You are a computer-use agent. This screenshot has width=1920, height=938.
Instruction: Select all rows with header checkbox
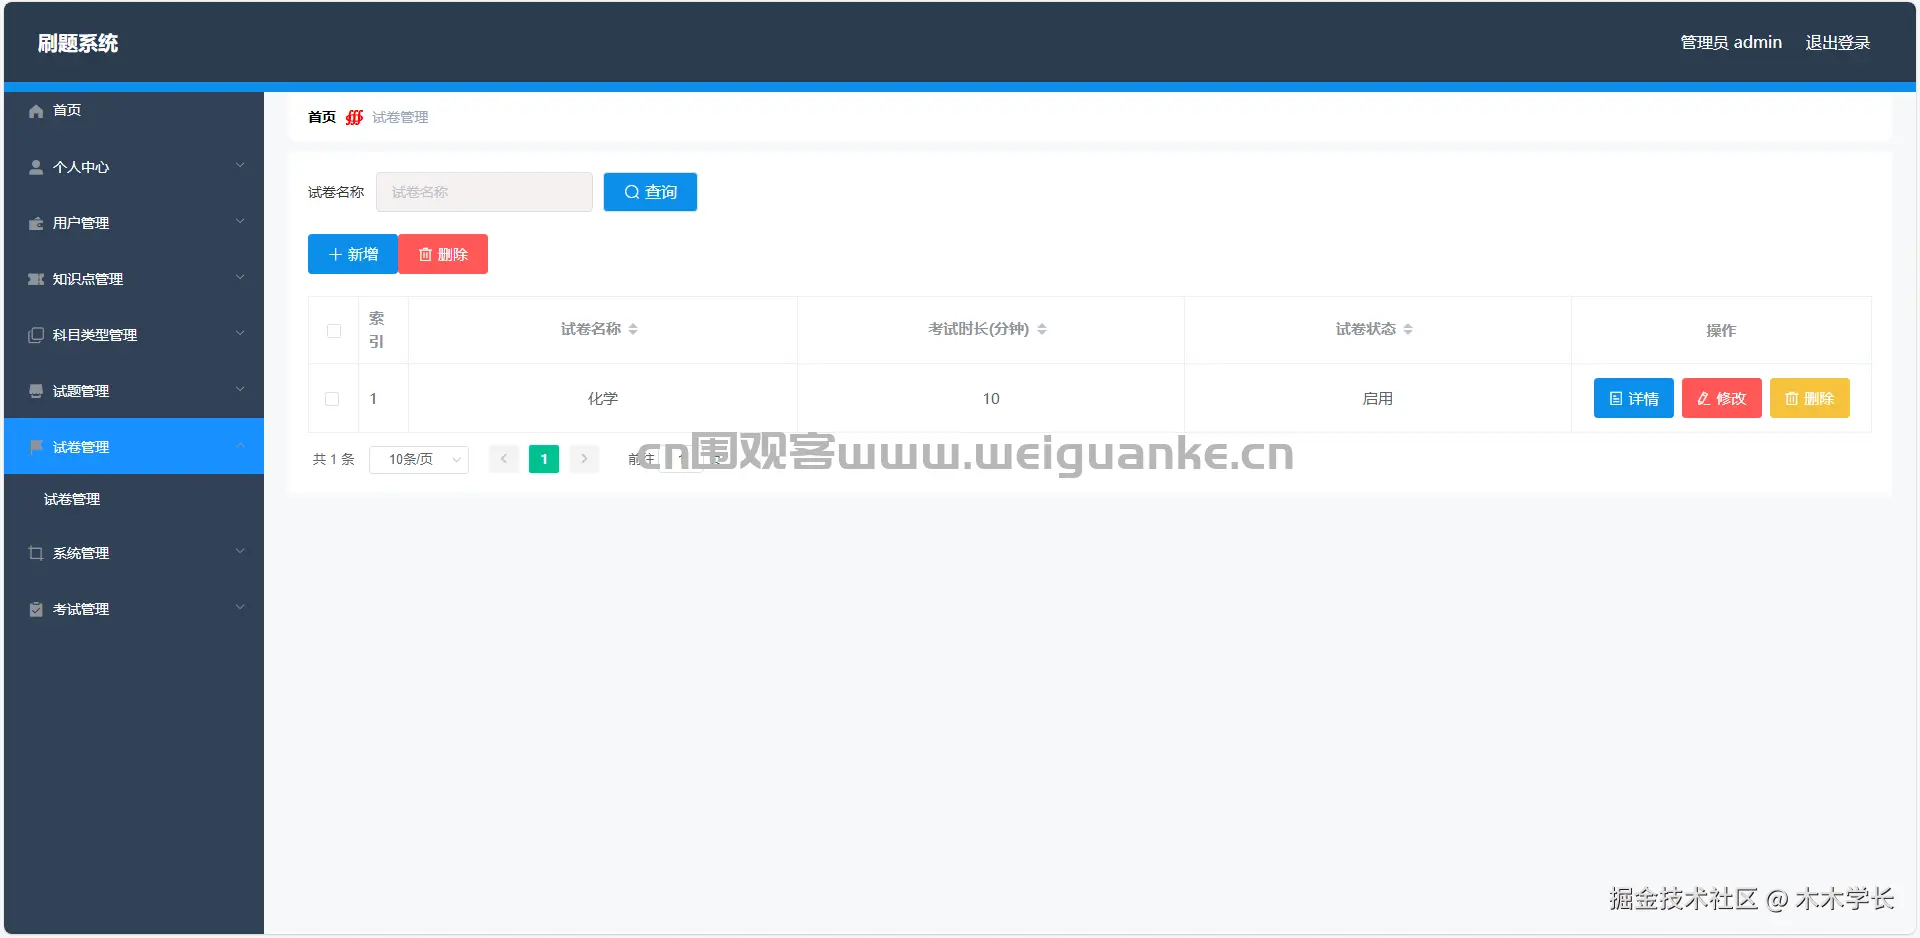334,331
